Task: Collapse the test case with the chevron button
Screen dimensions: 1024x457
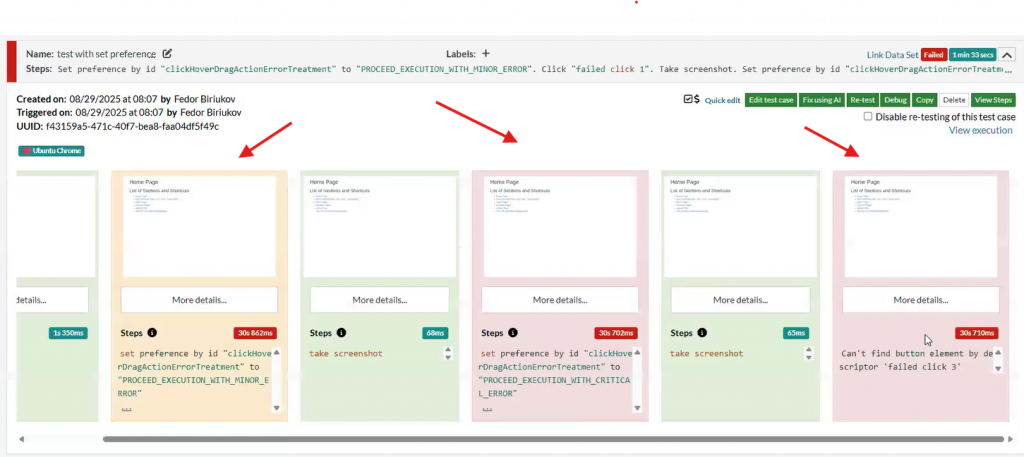Action: pos(1007,55)
